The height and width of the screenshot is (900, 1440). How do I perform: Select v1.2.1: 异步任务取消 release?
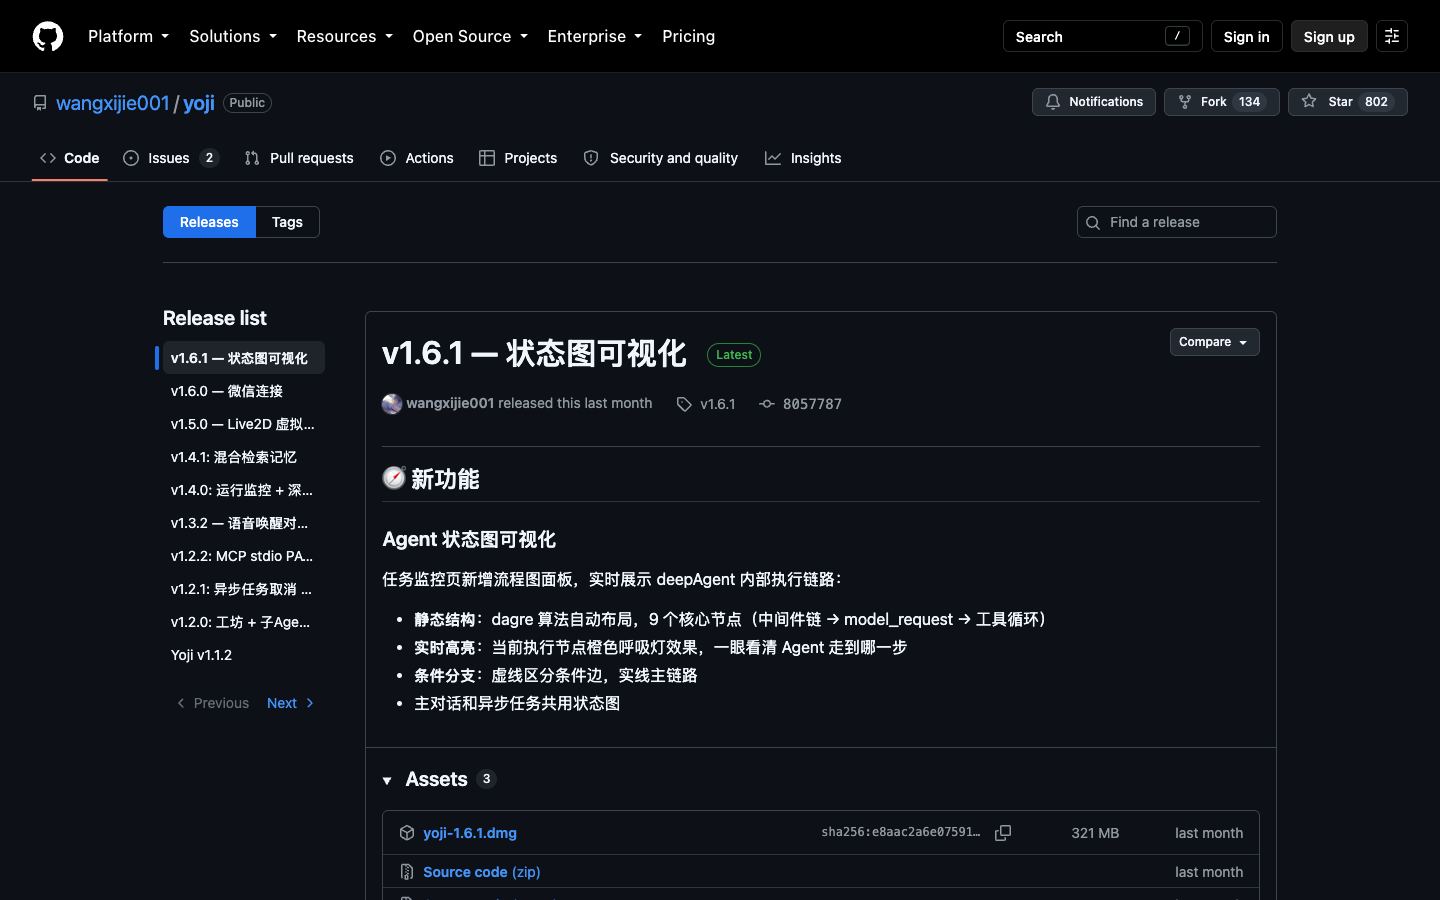[x=244, y=589]
